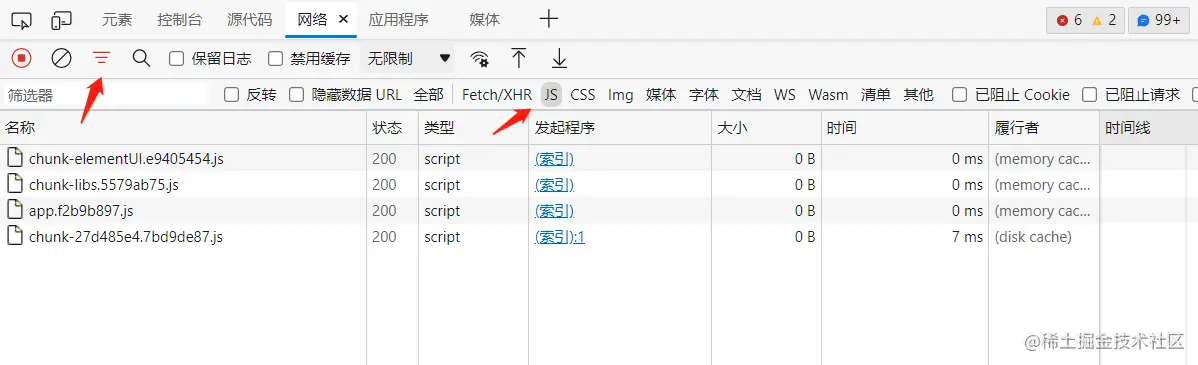The height and width of the screenshot is (365, 1198).
Task: Sort by 履行者 column header
Action: coord(1044,128)
